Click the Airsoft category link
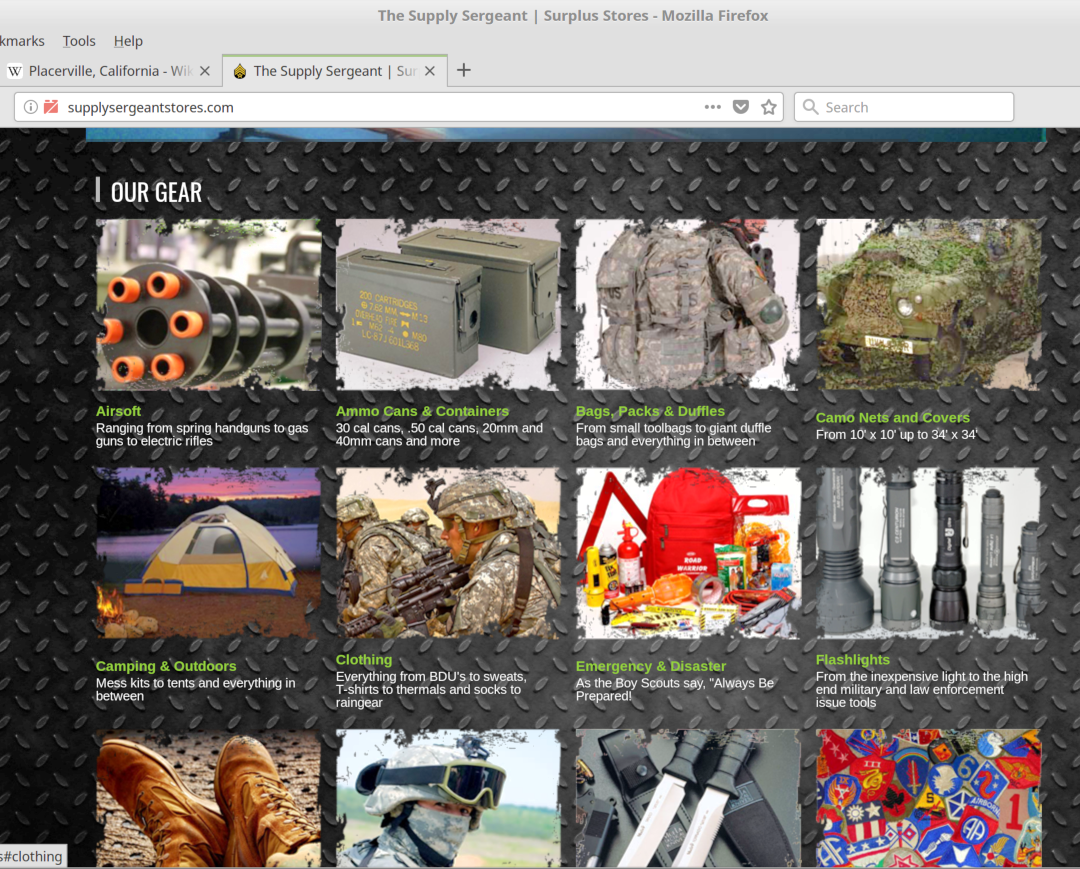This screenshot has width=1080, height=869. click(118, 411)
